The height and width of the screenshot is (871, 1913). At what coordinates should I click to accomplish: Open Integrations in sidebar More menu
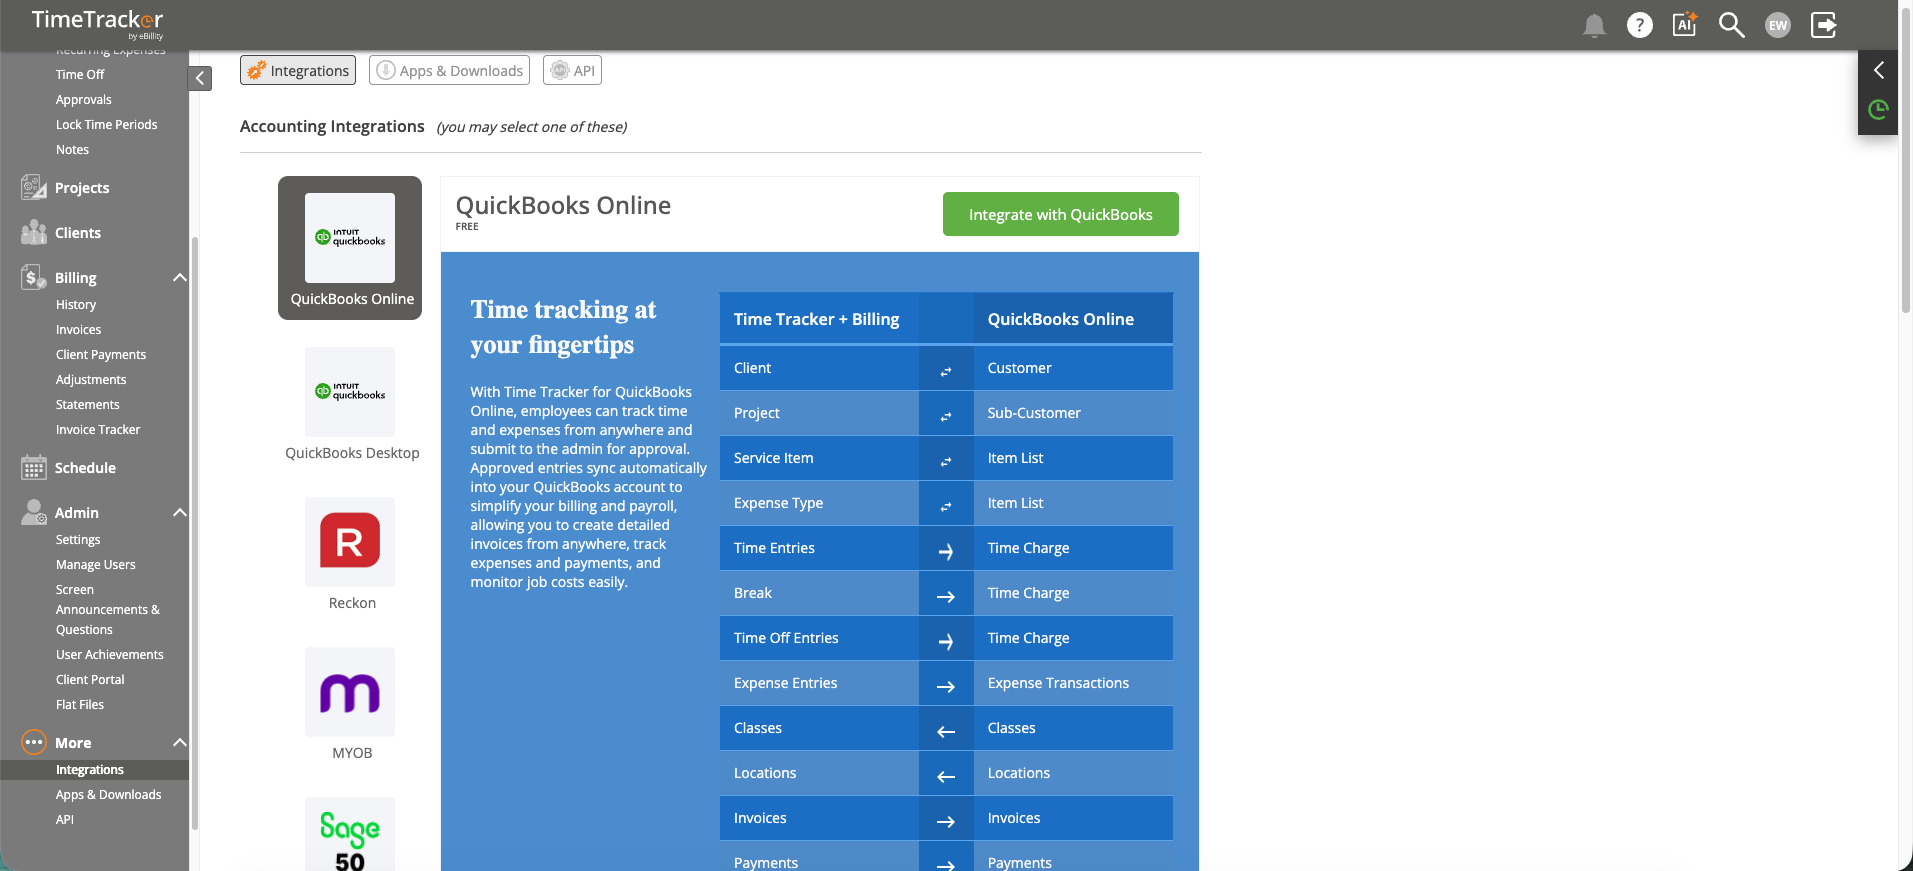click(90, 770)
